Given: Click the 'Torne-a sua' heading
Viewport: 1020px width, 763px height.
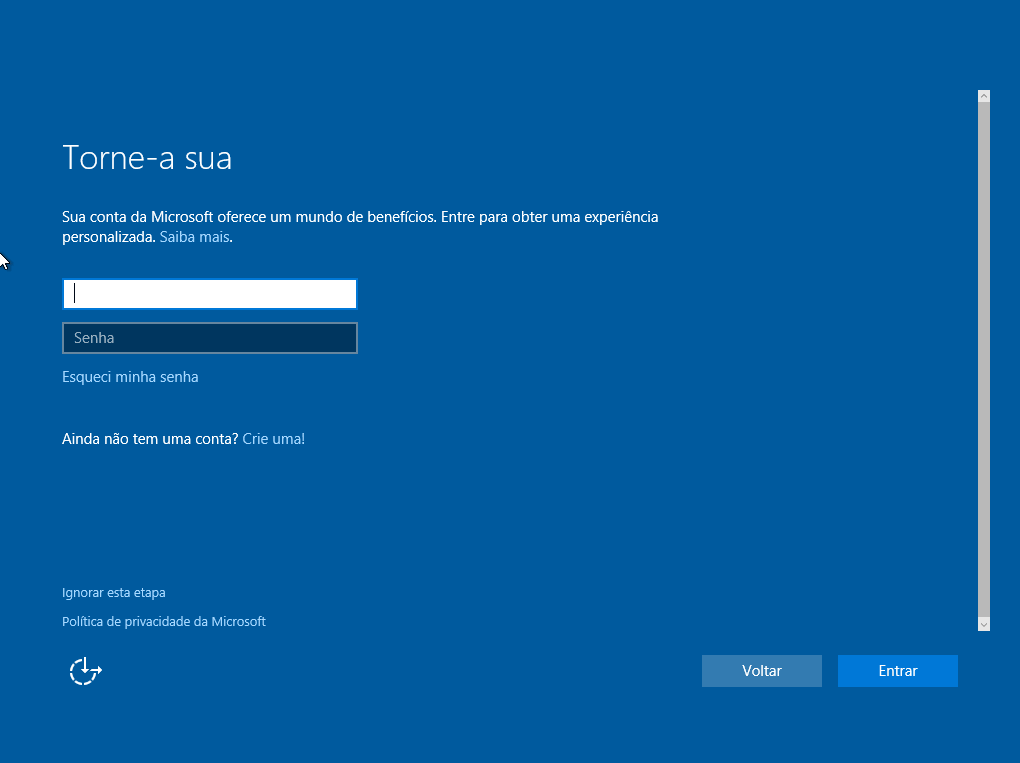Looking at the screenshot, I should [x=147, y=158].
